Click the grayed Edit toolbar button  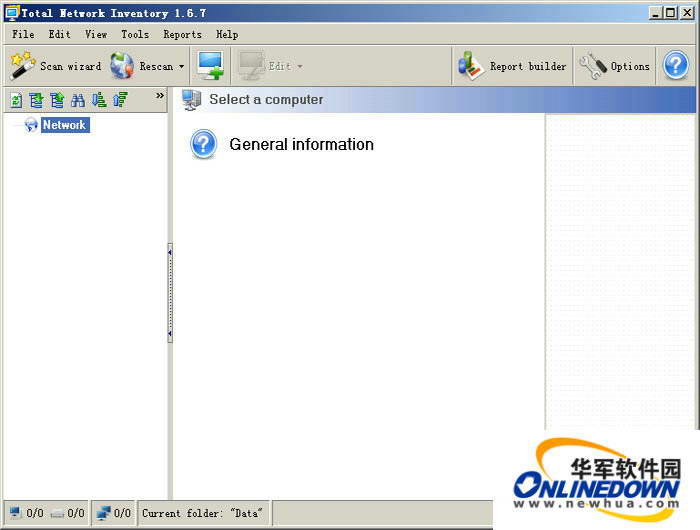265,66
